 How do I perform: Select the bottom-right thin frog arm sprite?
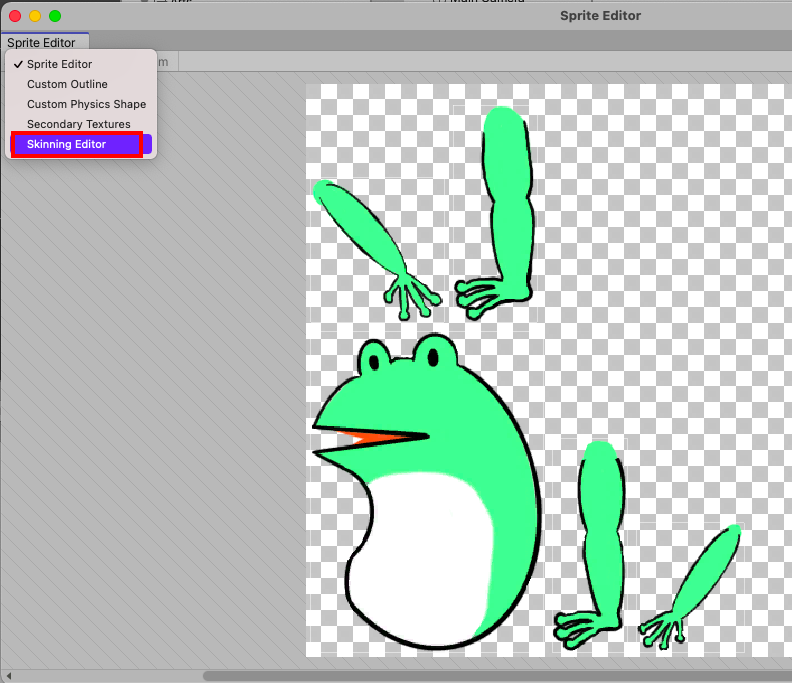(690, 587)
